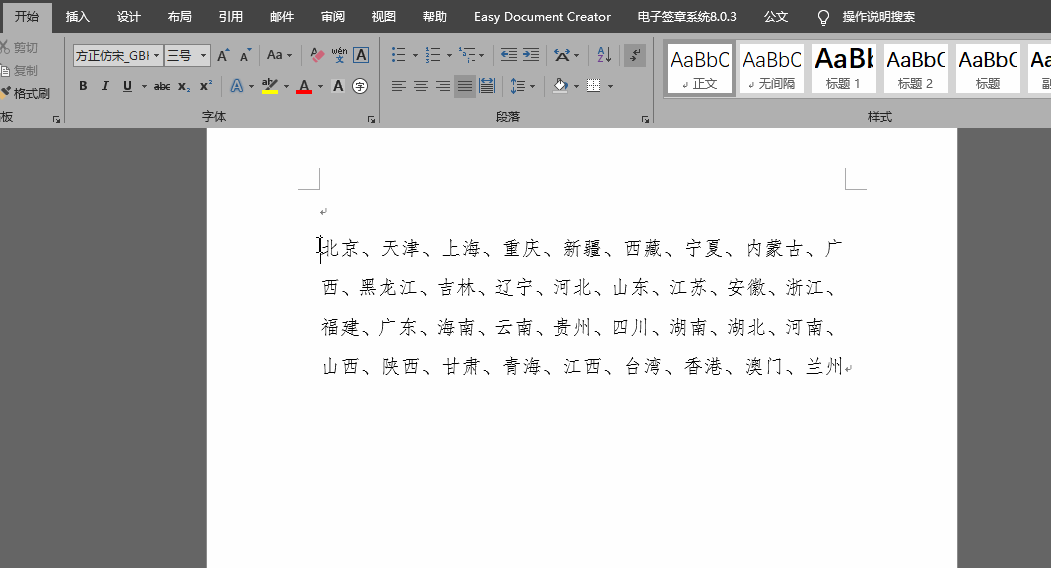This screenshot has width=1051, height=568.
Task: Center-align the paragraph text
Action: tap(421, 86)
